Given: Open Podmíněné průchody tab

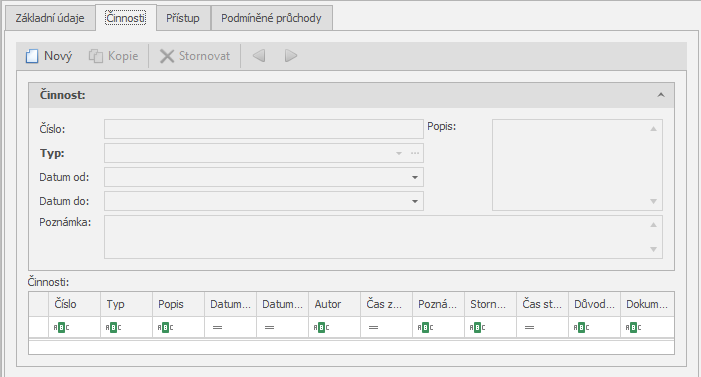Looking at the screenshot, I should (271, 18).
